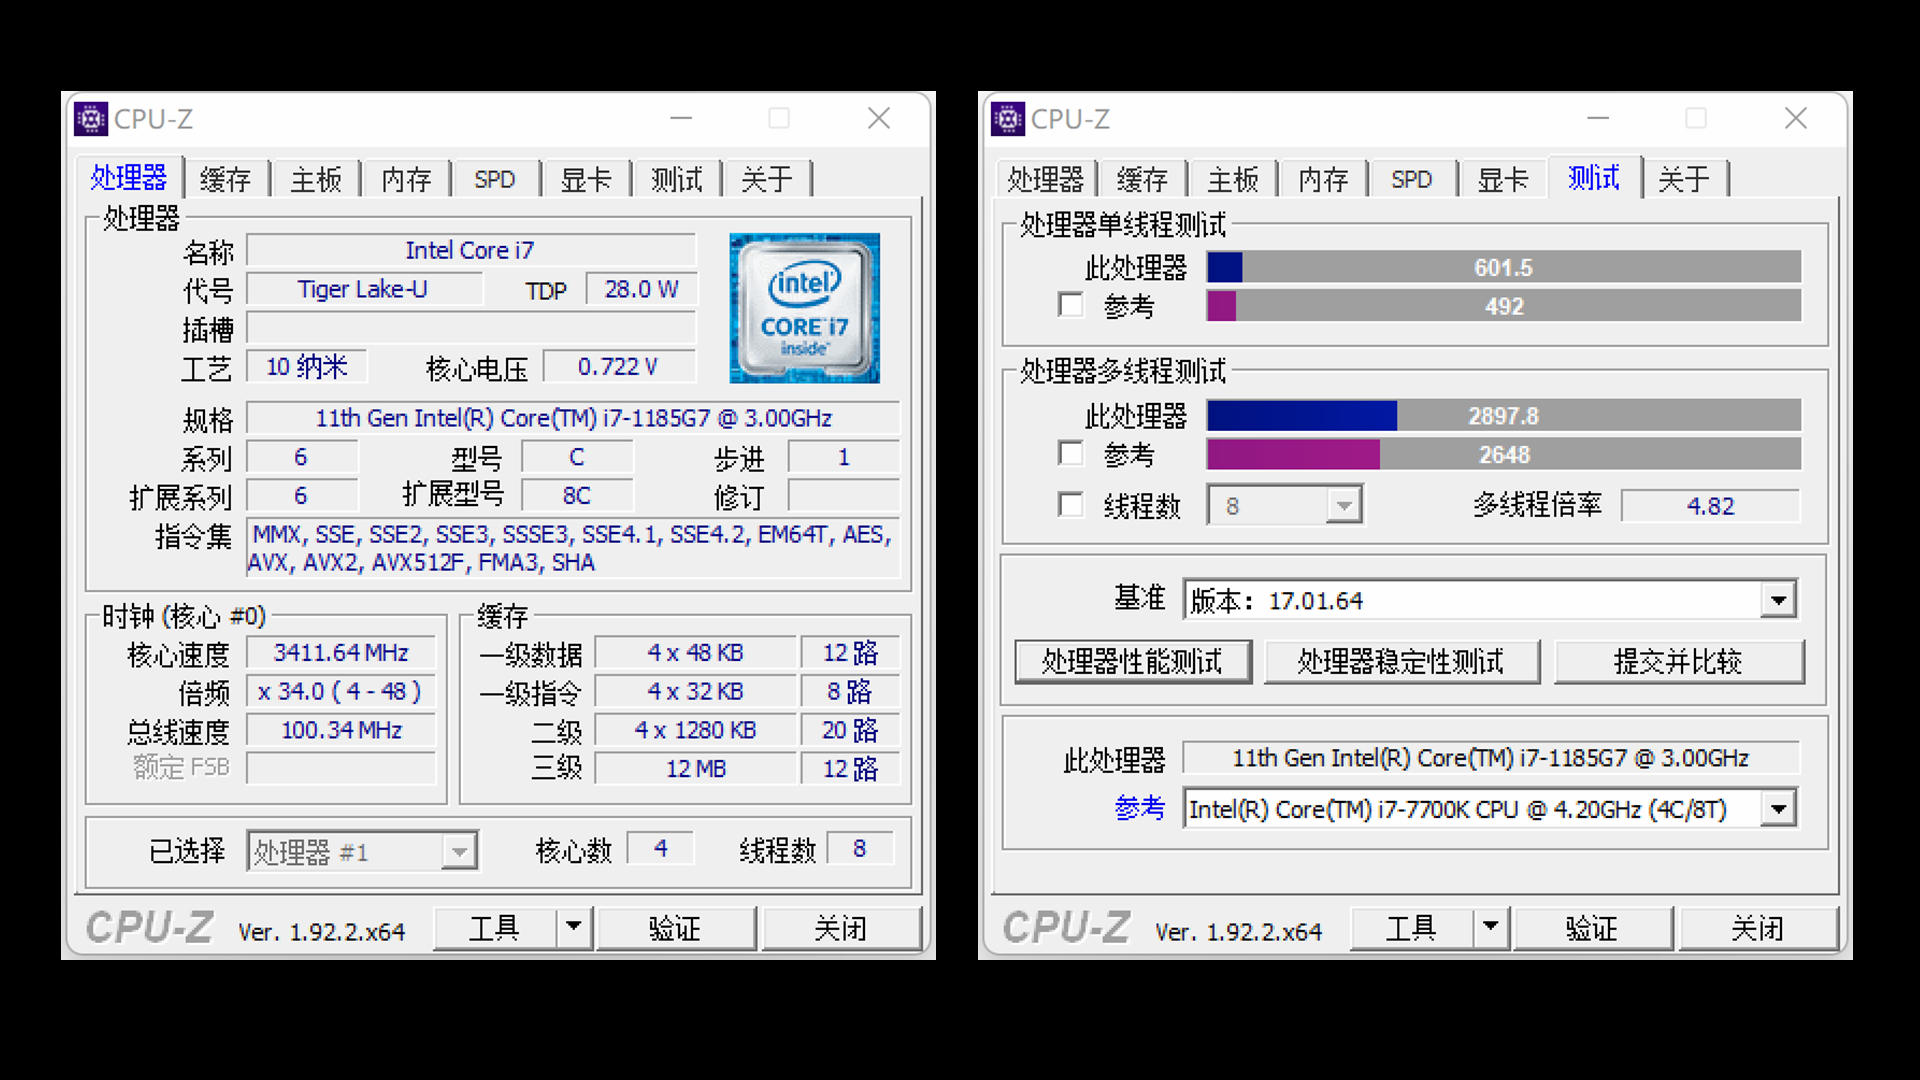Click the 处理器稳定性测试 button
Image resolution: width=1920 pixels, height=1080 pixels.
click(1402, 661)
